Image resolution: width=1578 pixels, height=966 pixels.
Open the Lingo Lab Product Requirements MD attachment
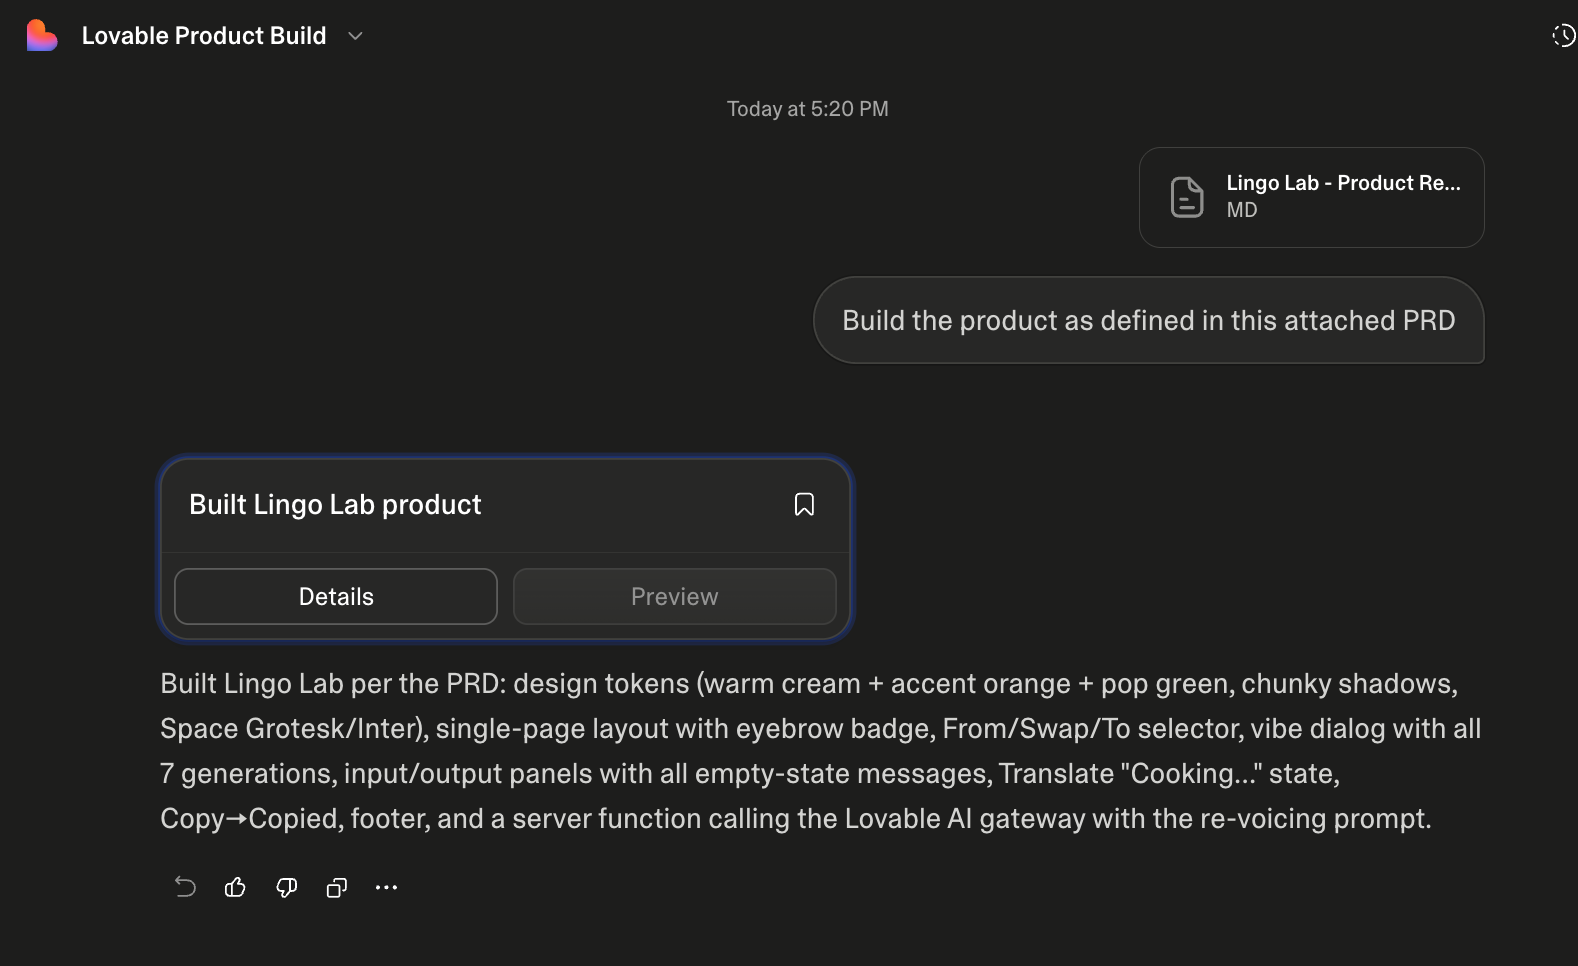1311,197
